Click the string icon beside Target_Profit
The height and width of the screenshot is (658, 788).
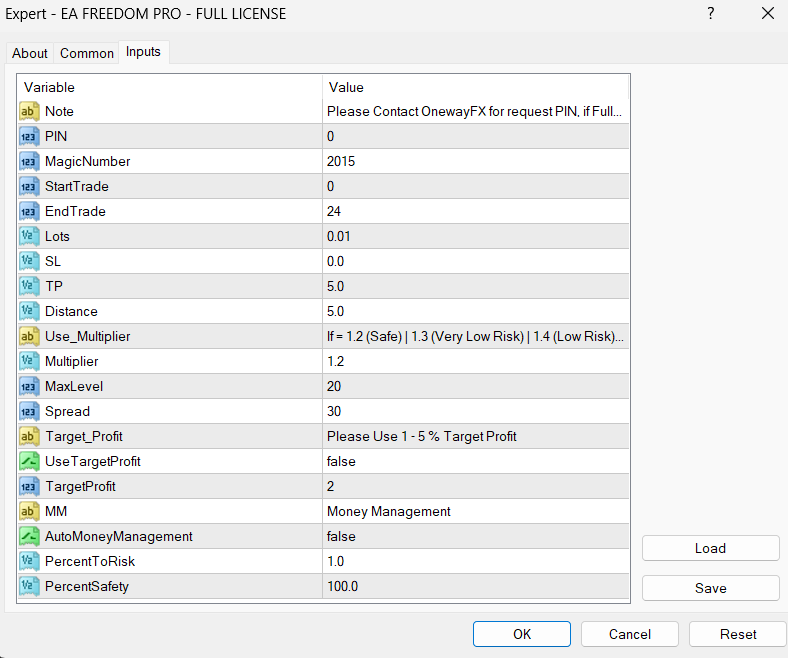(29, 436)
